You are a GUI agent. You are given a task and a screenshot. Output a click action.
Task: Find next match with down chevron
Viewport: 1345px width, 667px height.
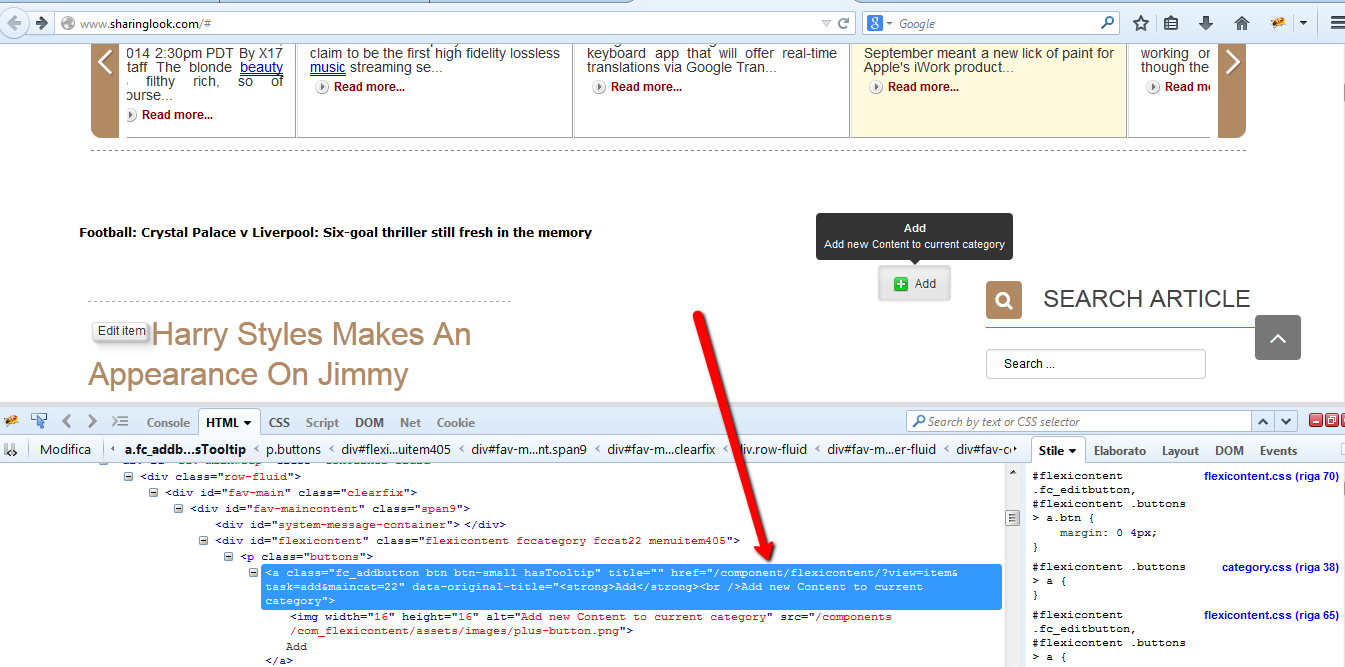coord(1286,422)
